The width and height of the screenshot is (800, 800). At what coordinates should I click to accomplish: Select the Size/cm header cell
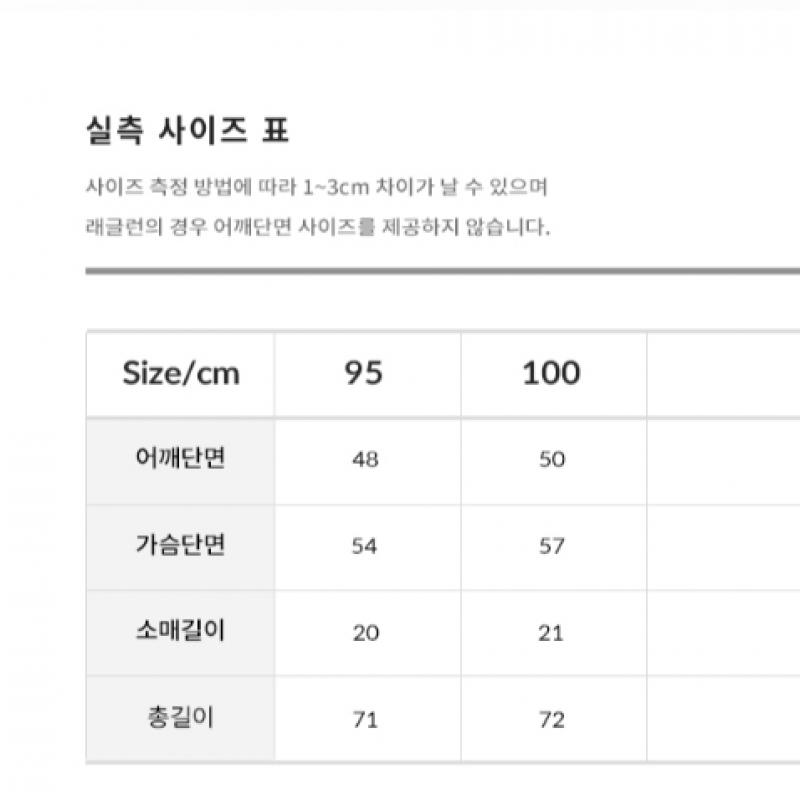click(181, 374)
